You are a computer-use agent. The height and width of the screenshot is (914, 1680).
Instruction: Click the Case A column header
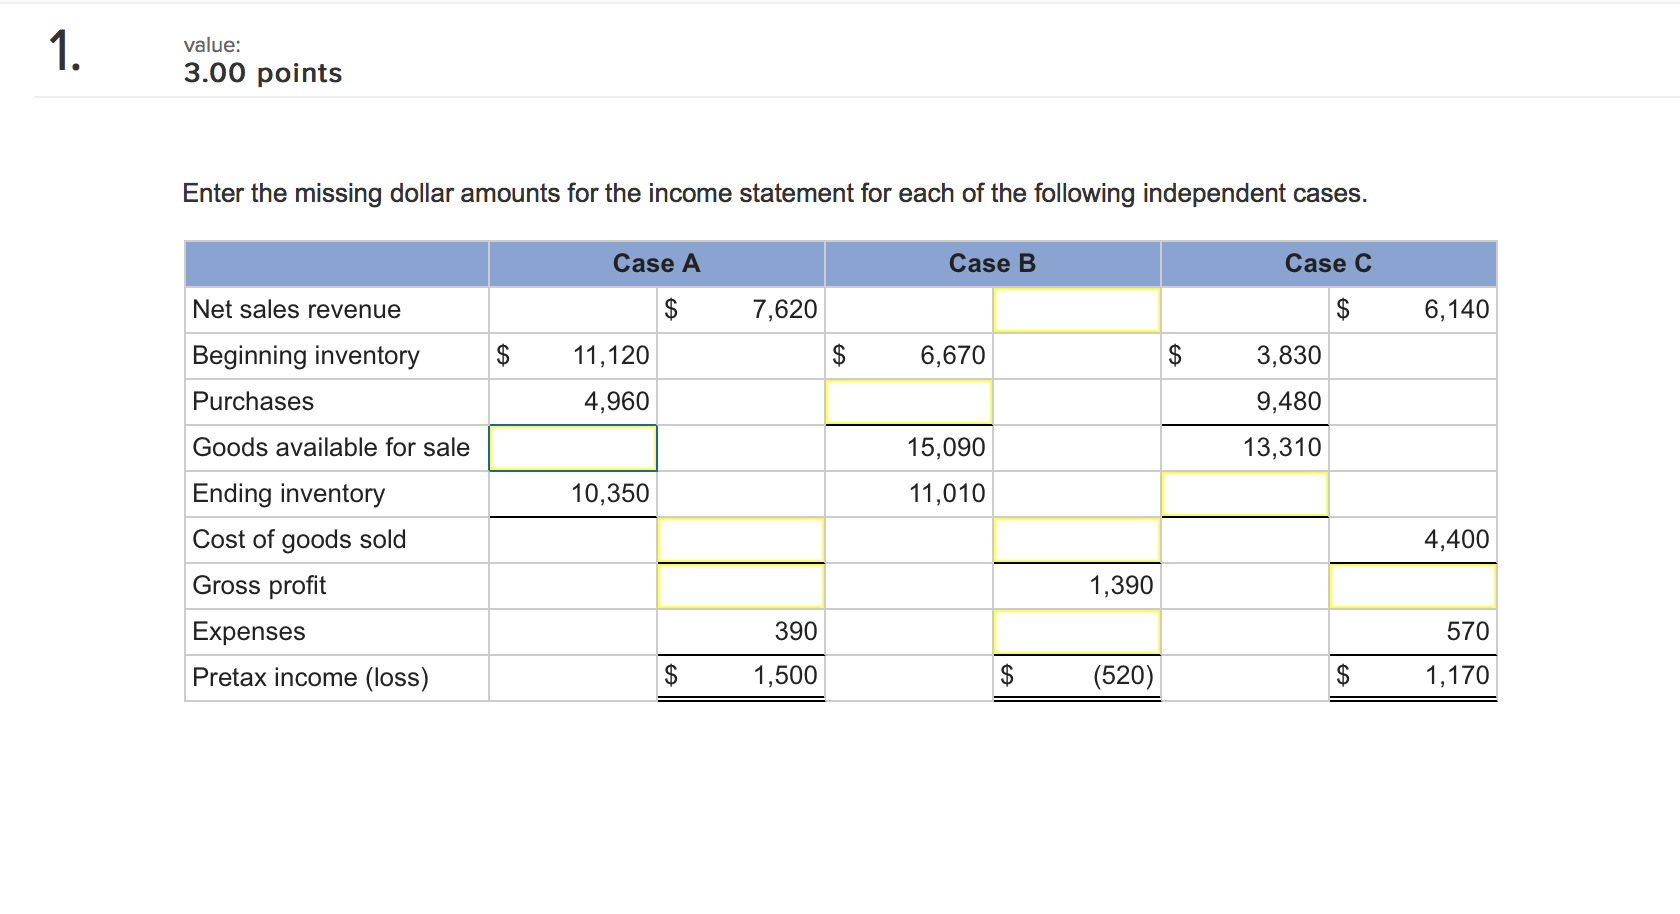pyautogui.click(x=655, y=263)
